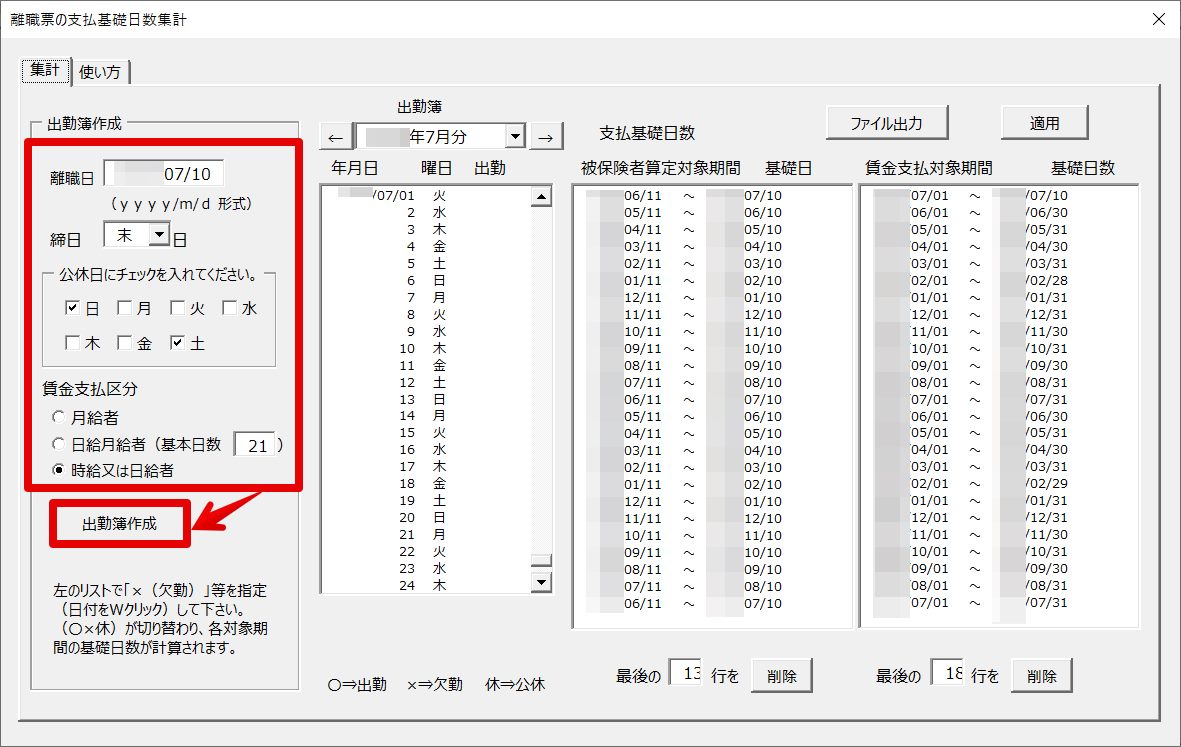Enable the 月 (Monday) holiday checkbox
The image size is (1181, 747).
point(125,308)
